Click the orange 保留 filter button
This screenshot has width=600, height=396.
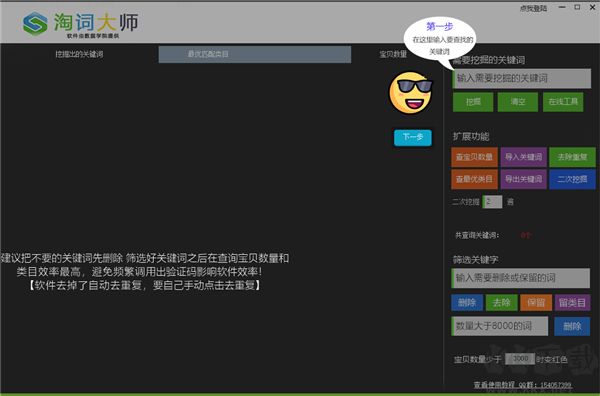point(536,303)
